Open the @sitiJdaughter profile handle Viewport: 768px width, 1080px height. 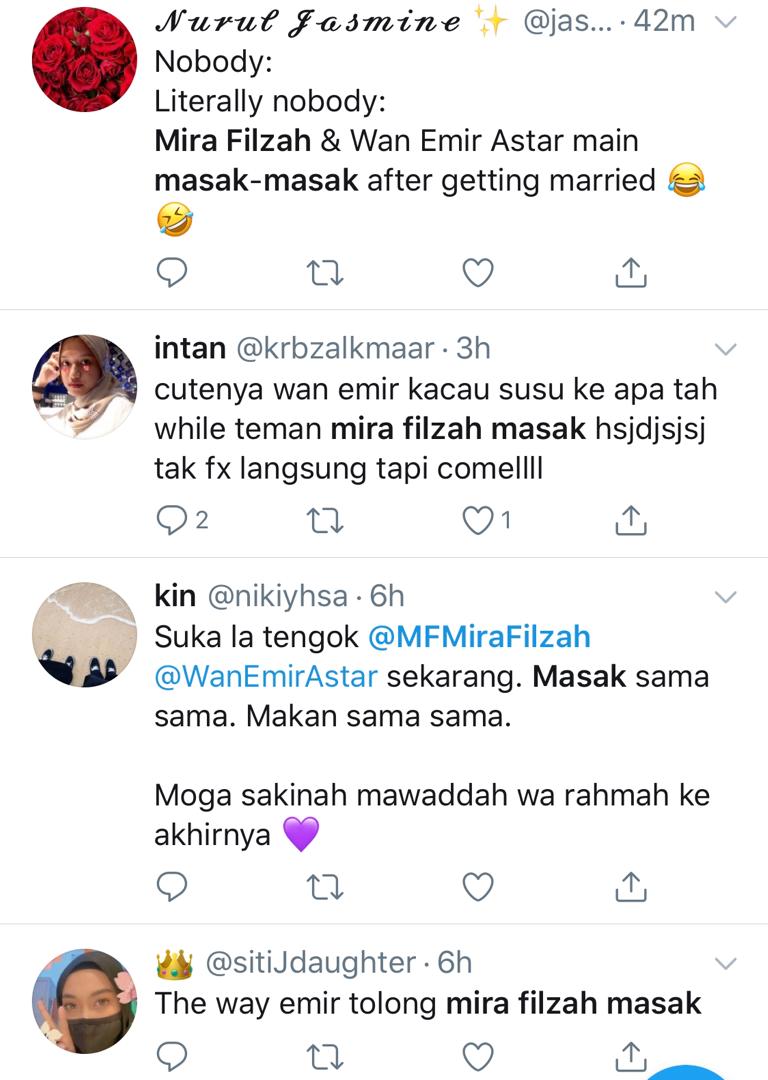click(310, 963)
